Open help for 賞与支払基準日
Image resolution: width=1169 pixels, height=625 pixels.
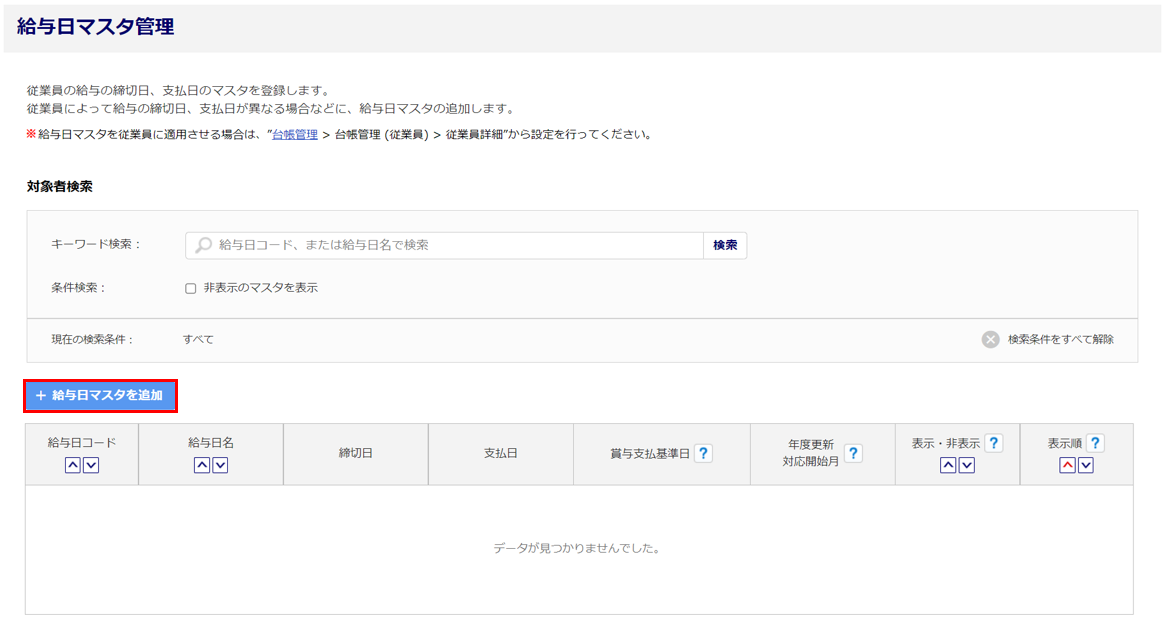click(x=703, y=454)
